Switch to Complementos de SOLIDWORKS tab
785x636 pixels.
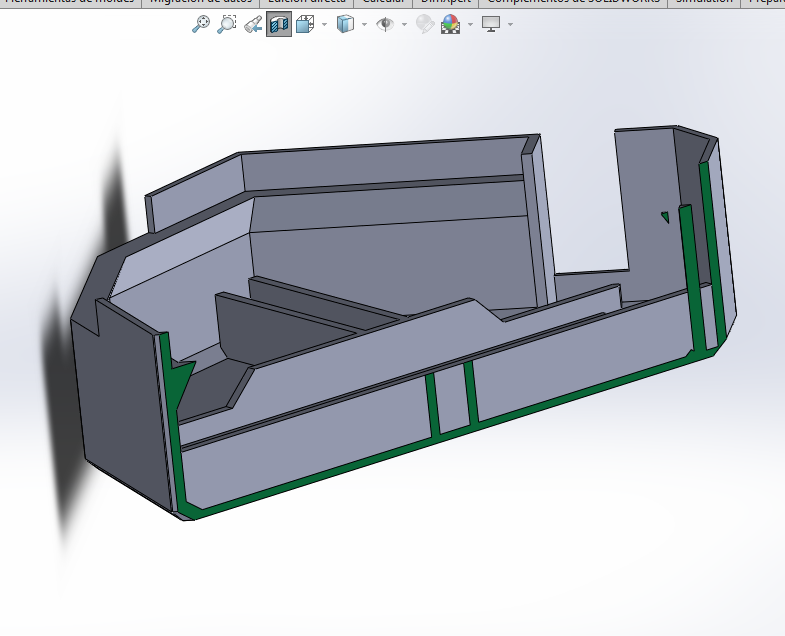(x=573, y=3)
